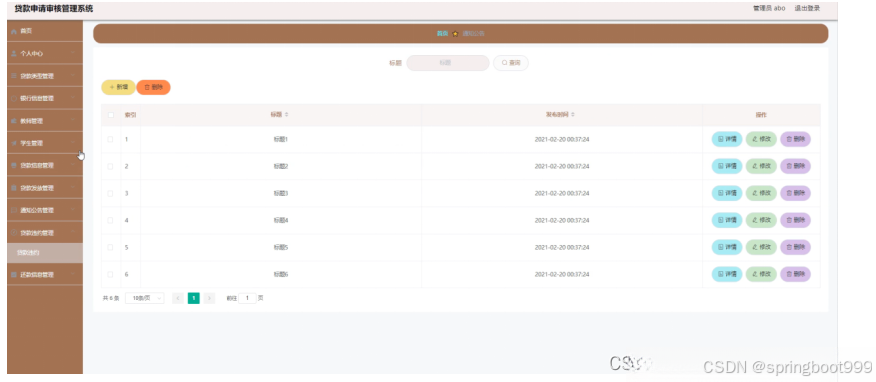The image size is (876, 382).
Task: Click the icon beside 教师管理 in sidebar
Action: [x=15, y=121]
